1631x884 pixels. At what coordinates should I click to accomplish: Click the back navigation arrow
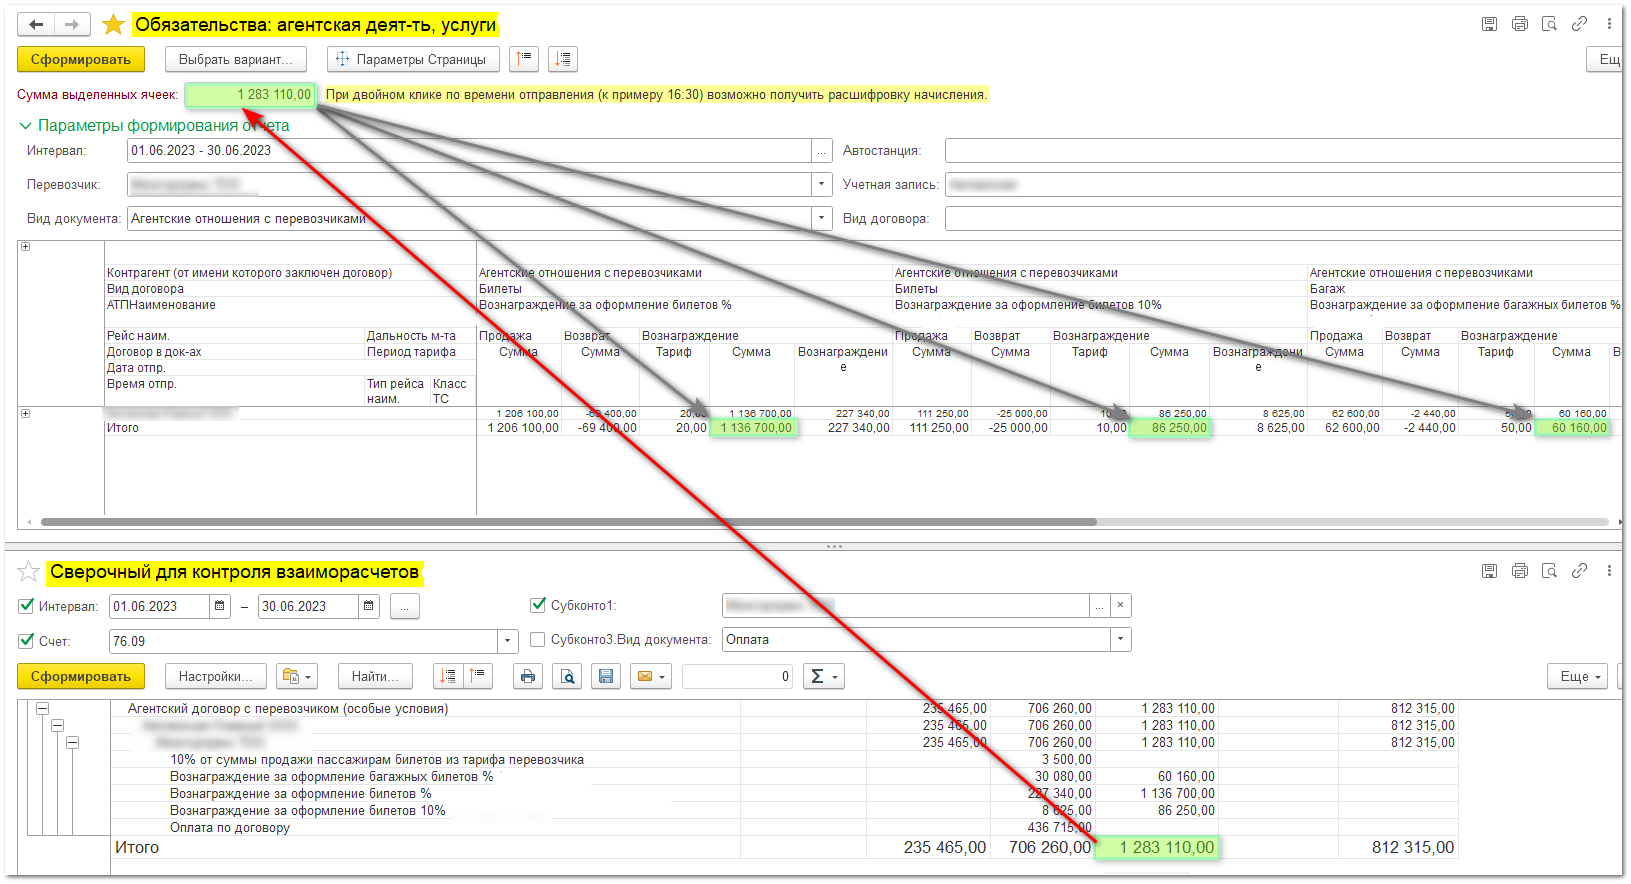pos(36,25)
